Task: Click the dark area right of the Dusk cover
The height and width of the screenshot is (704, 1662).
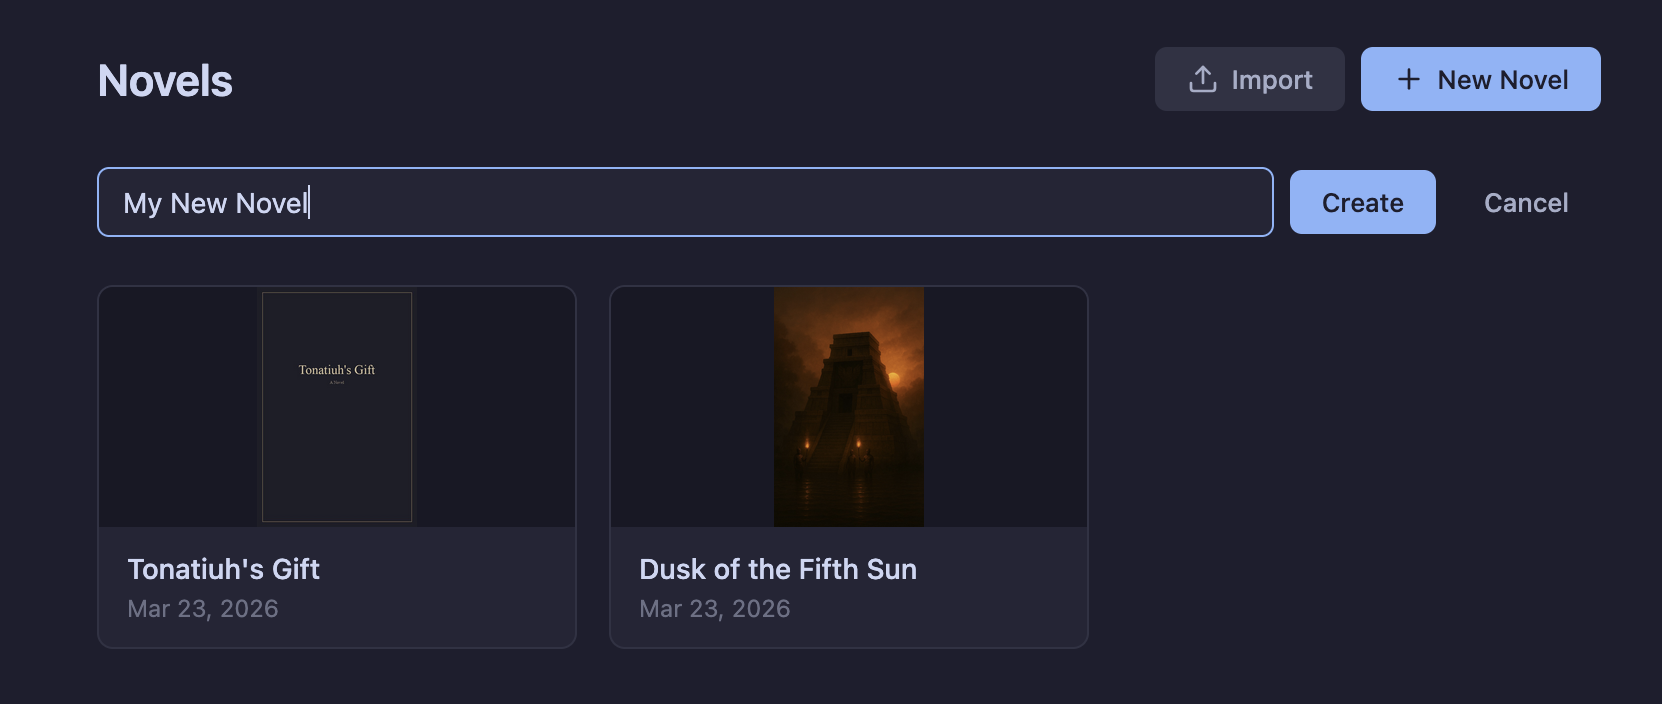Action: (1005, 407)
